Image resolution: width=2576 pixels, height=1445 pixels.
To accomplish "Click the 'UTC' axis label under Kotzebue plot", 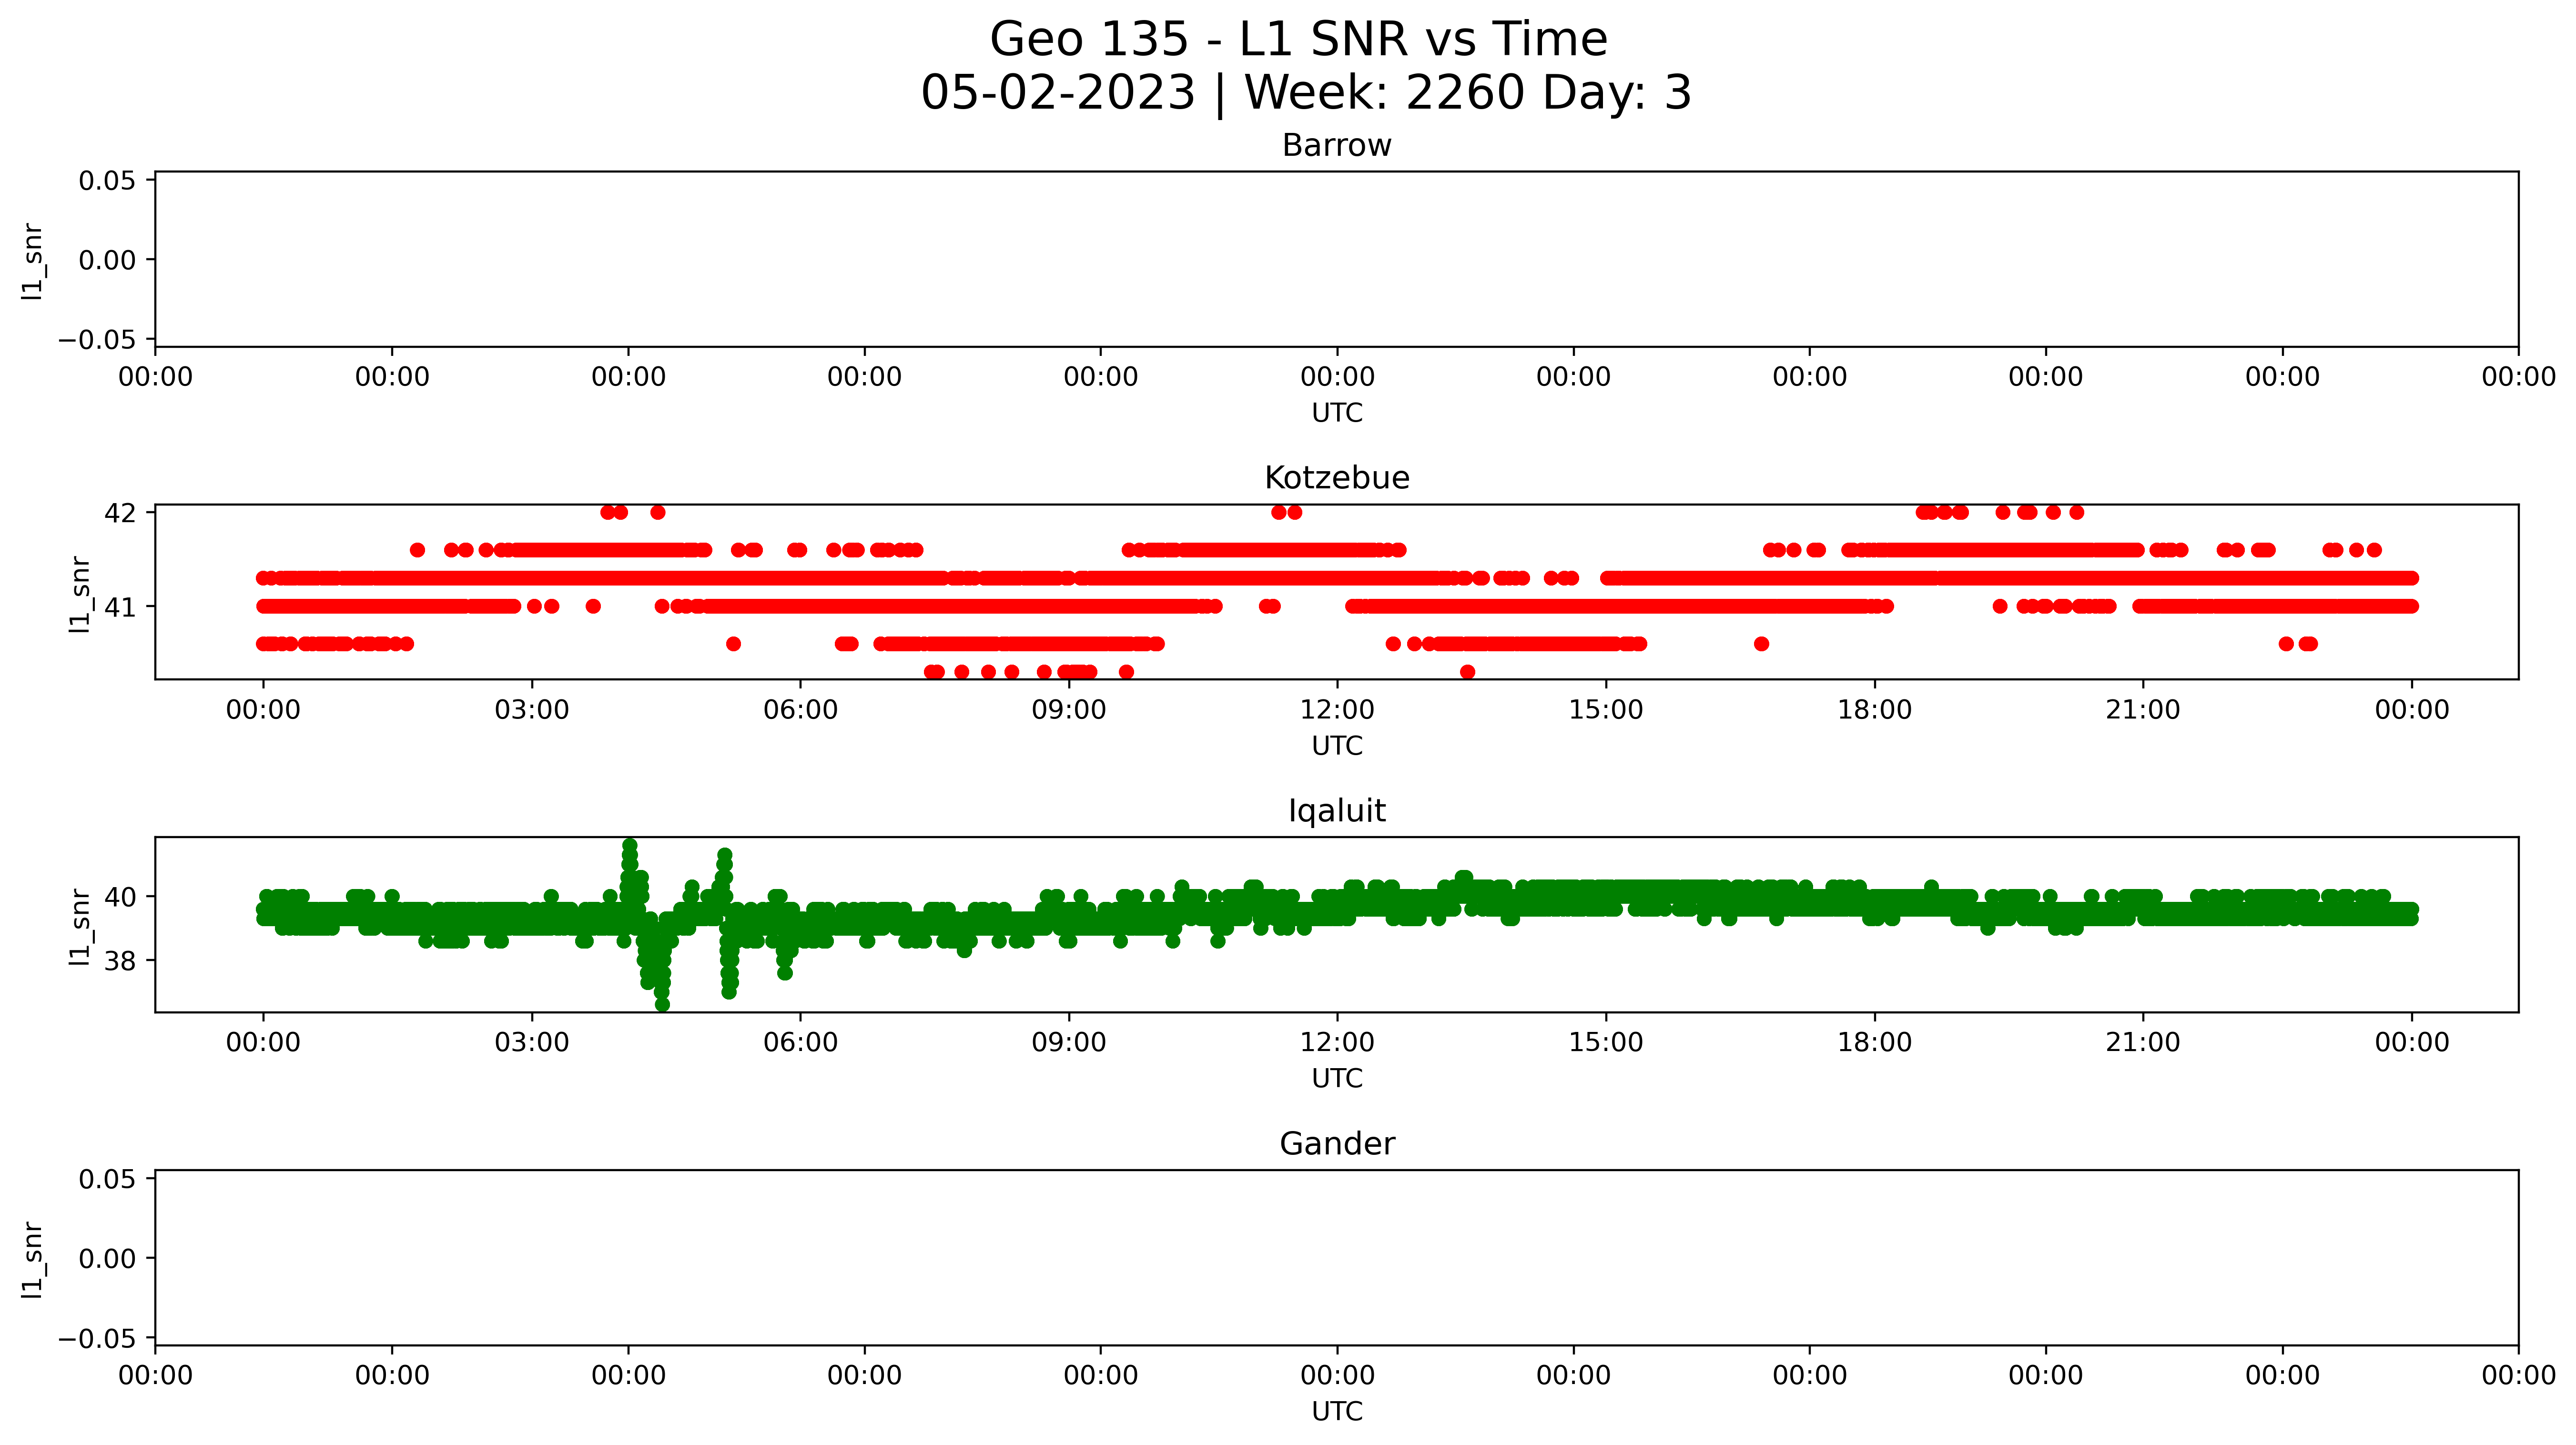I will (x=1337, y=746).
